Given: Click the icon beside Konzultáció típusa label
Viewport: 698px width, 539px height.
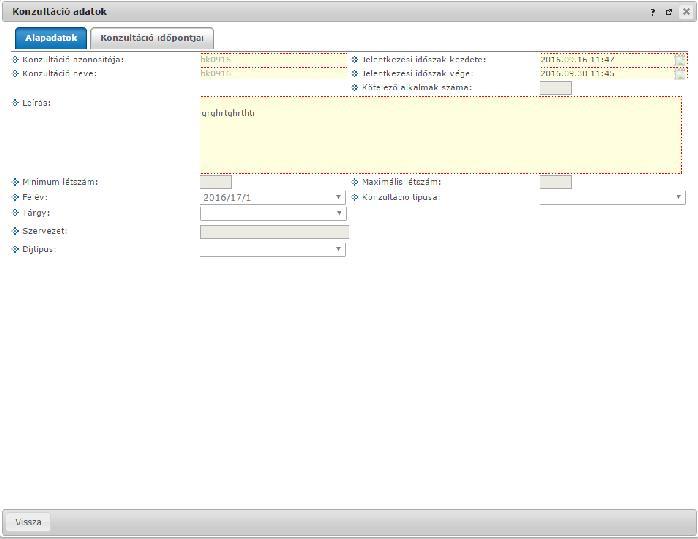Looking at the screenshot, I should point(355,197).
